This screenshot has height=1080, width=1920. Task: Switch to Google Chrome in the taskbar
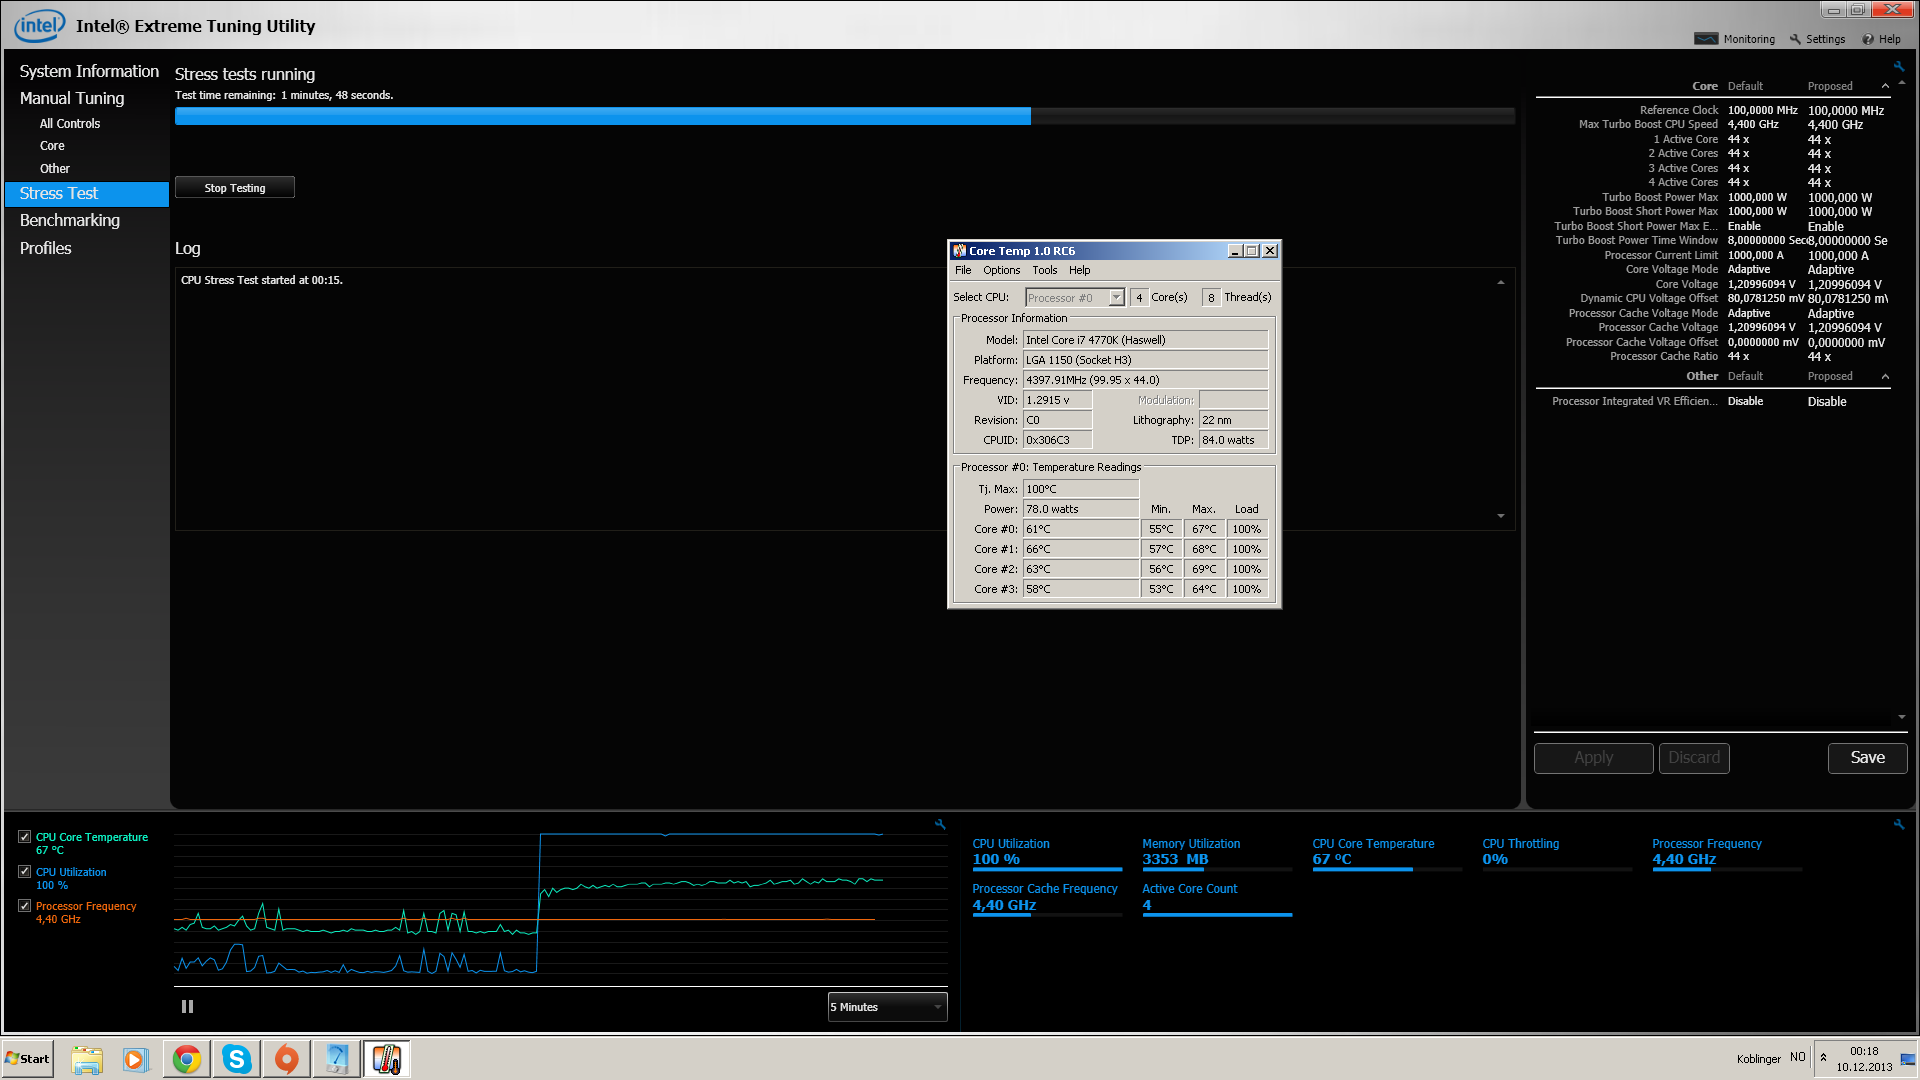[x=186, y=1059]
